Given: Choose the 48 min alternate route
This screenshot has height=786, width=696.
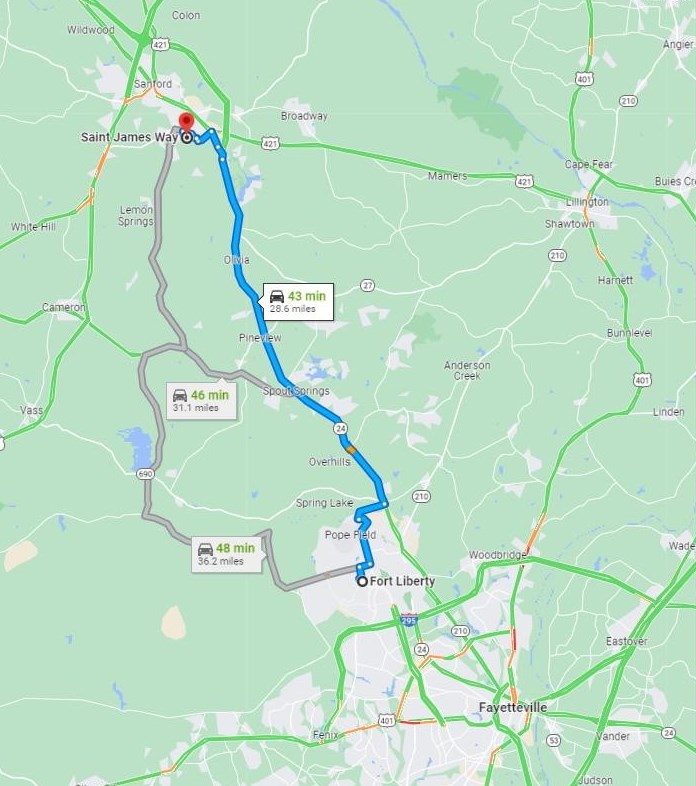Looking at the screenshot, I should [227, 553].
